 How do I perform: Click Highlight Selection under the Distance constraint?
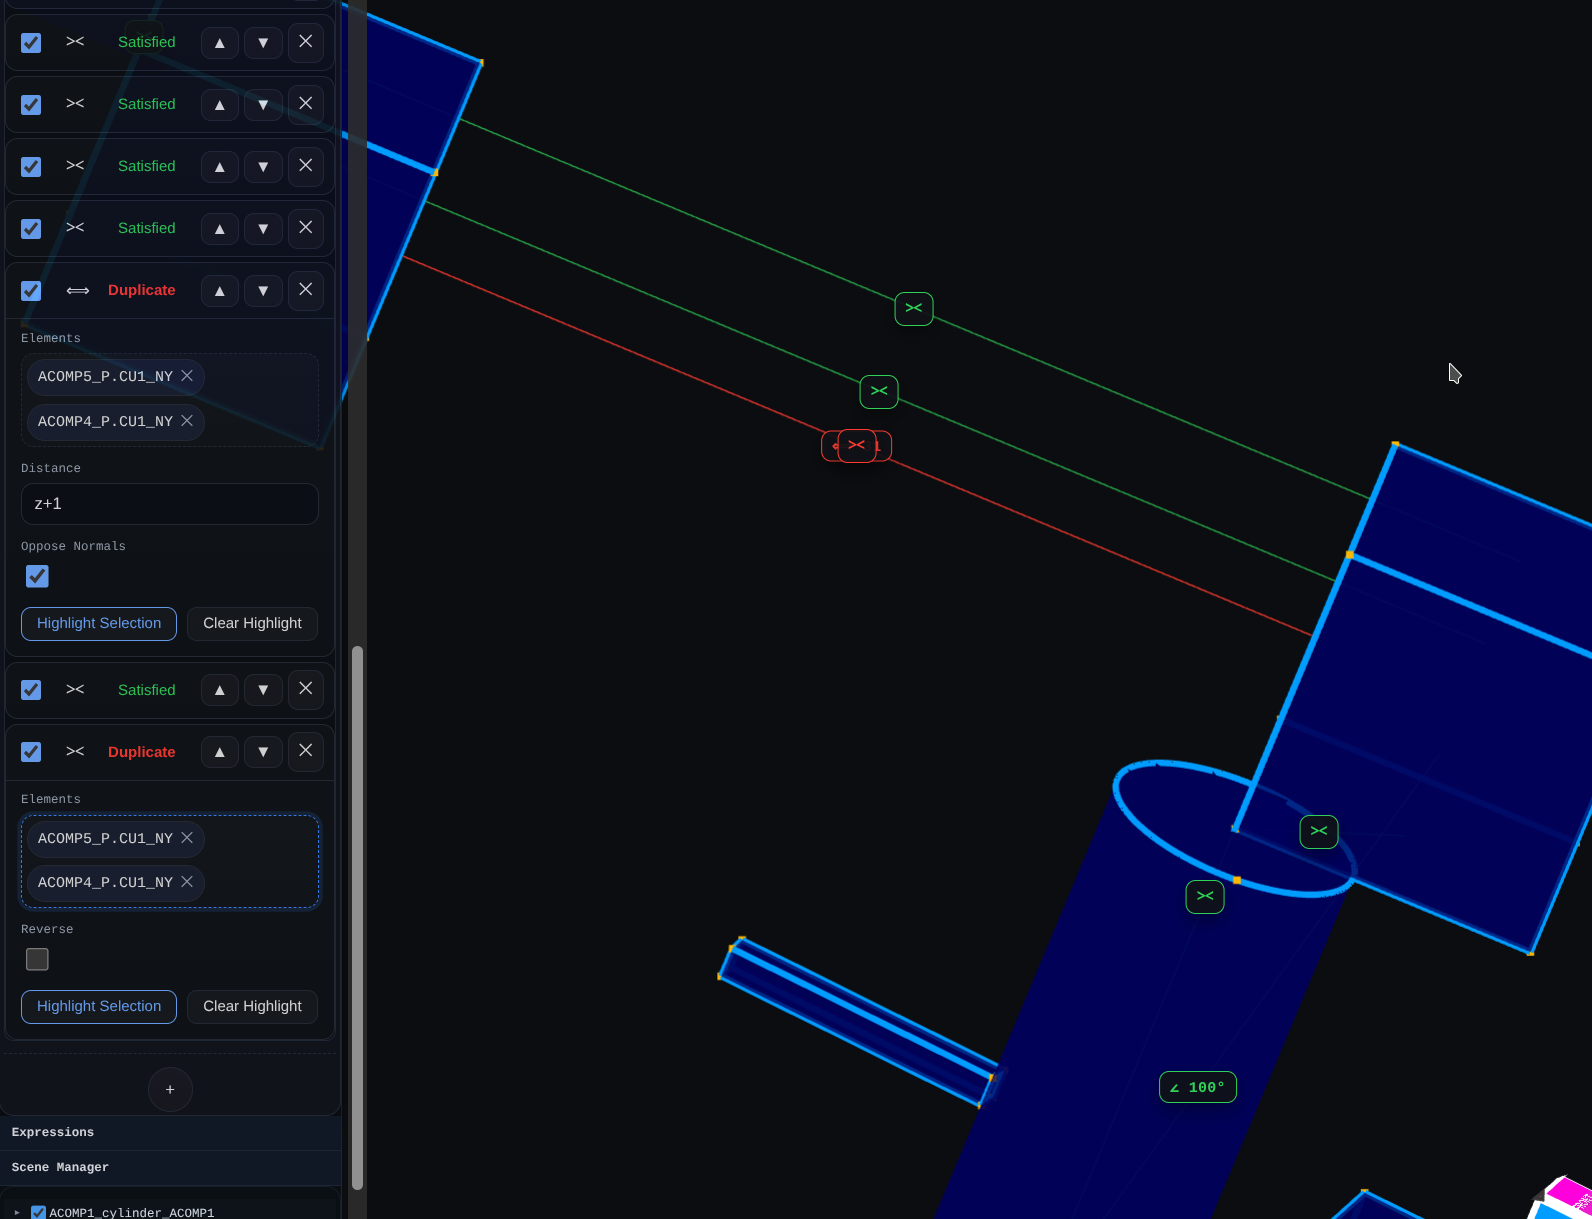pyautogui.click(x=99, y=623)
